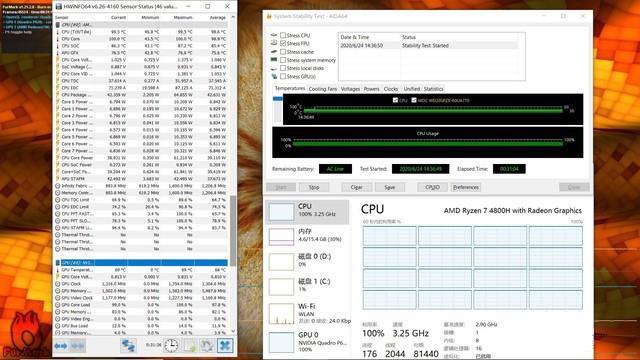The image size is (640, 360).
Task: Select the 'APU STAPM' power row
Action: [141, 179]
